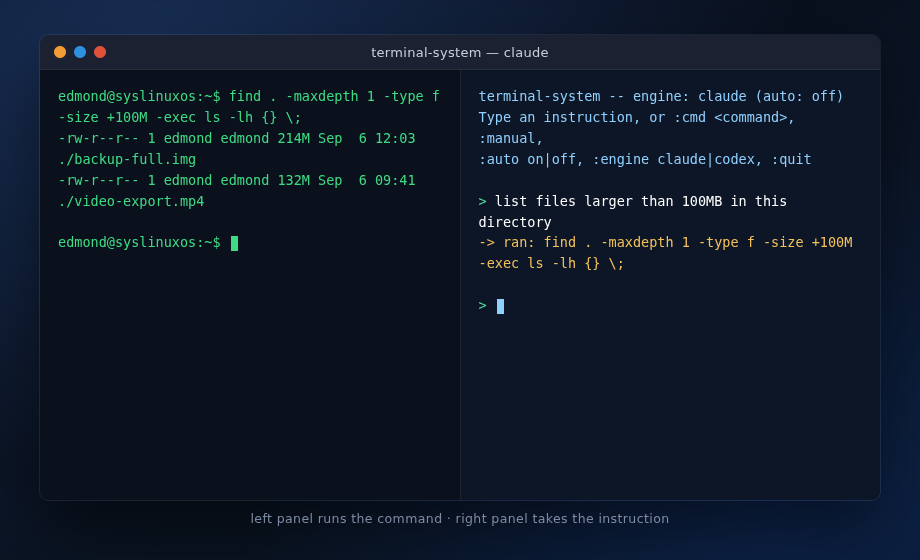Click the 'Type an instruction' help line

point(636,117)
